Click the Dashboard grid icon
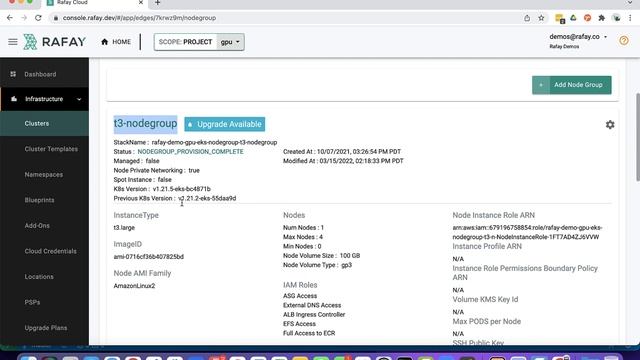Screen dimensions: 640x360 point(13,74)
